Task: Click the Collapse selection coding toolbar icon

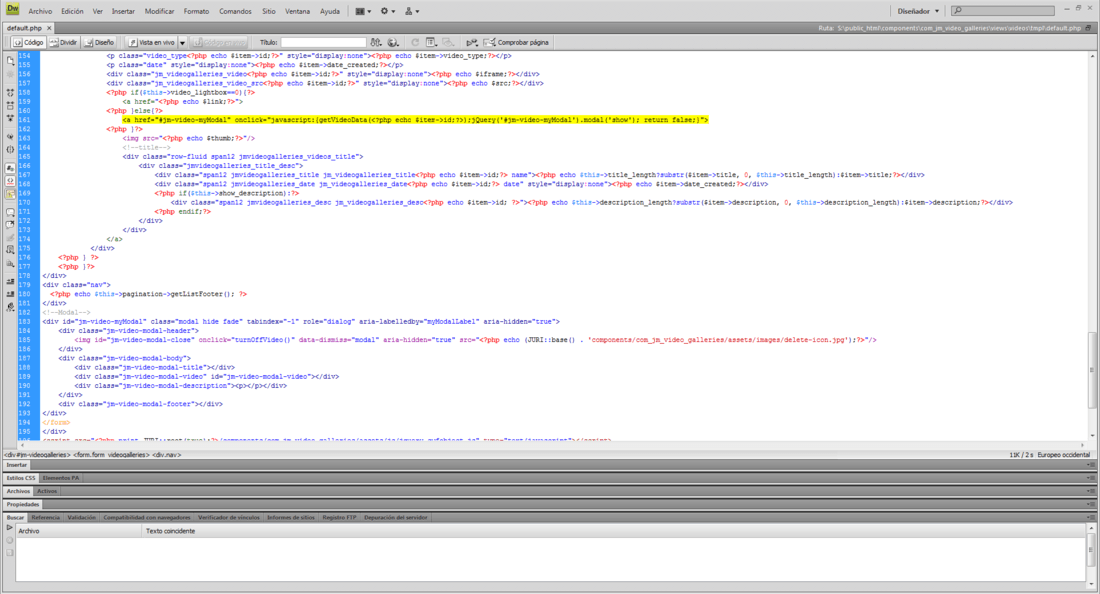Action: click(x=10, y=106)
